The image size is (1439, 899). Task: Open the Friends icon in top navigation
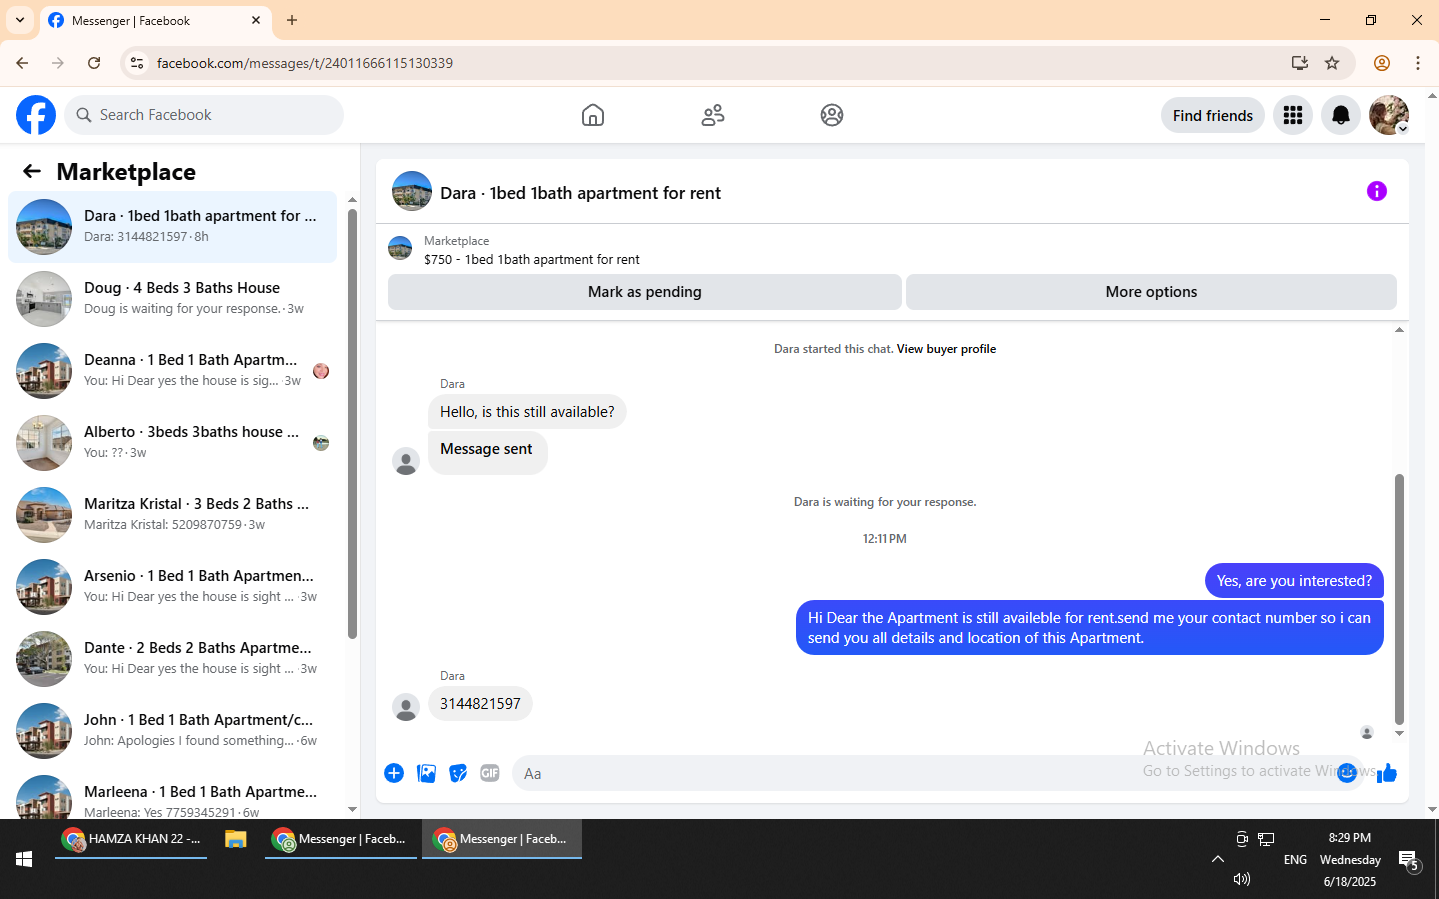coord(713,115)
